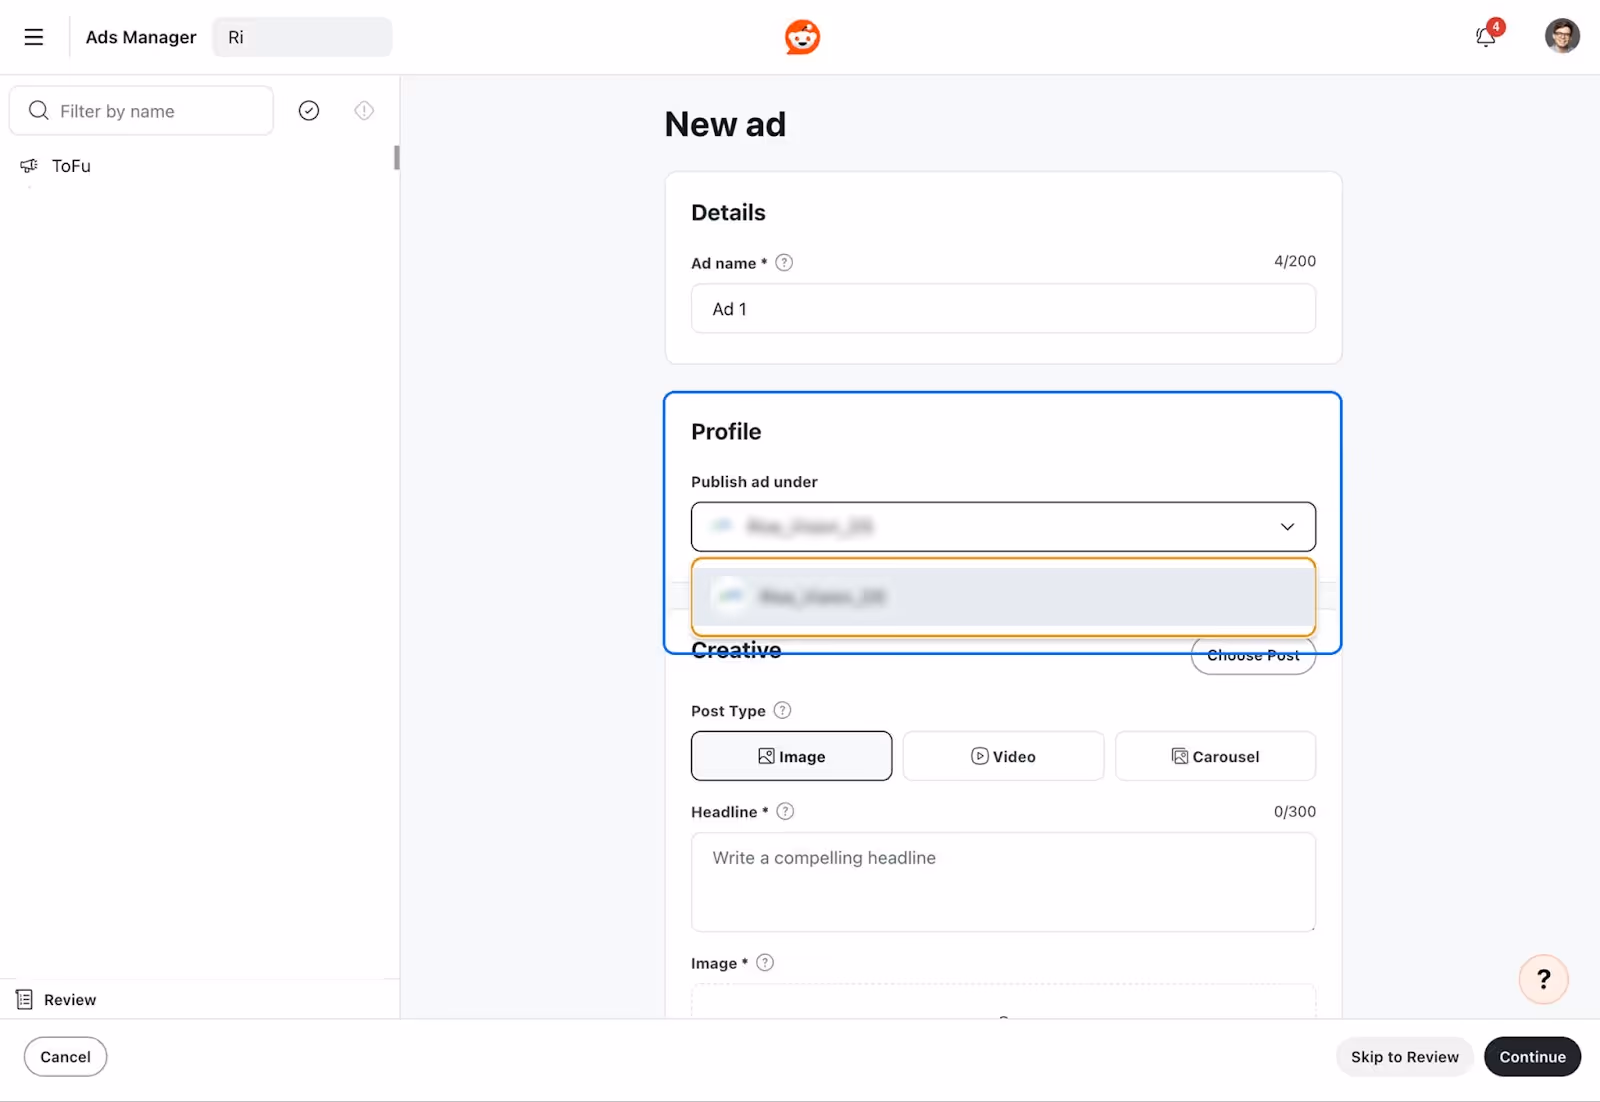Image resolution: width=1600 pixels, height=1102 pixels.
Task: Click the Headline help tooltip icon
Action: click(x=784, y=811)
